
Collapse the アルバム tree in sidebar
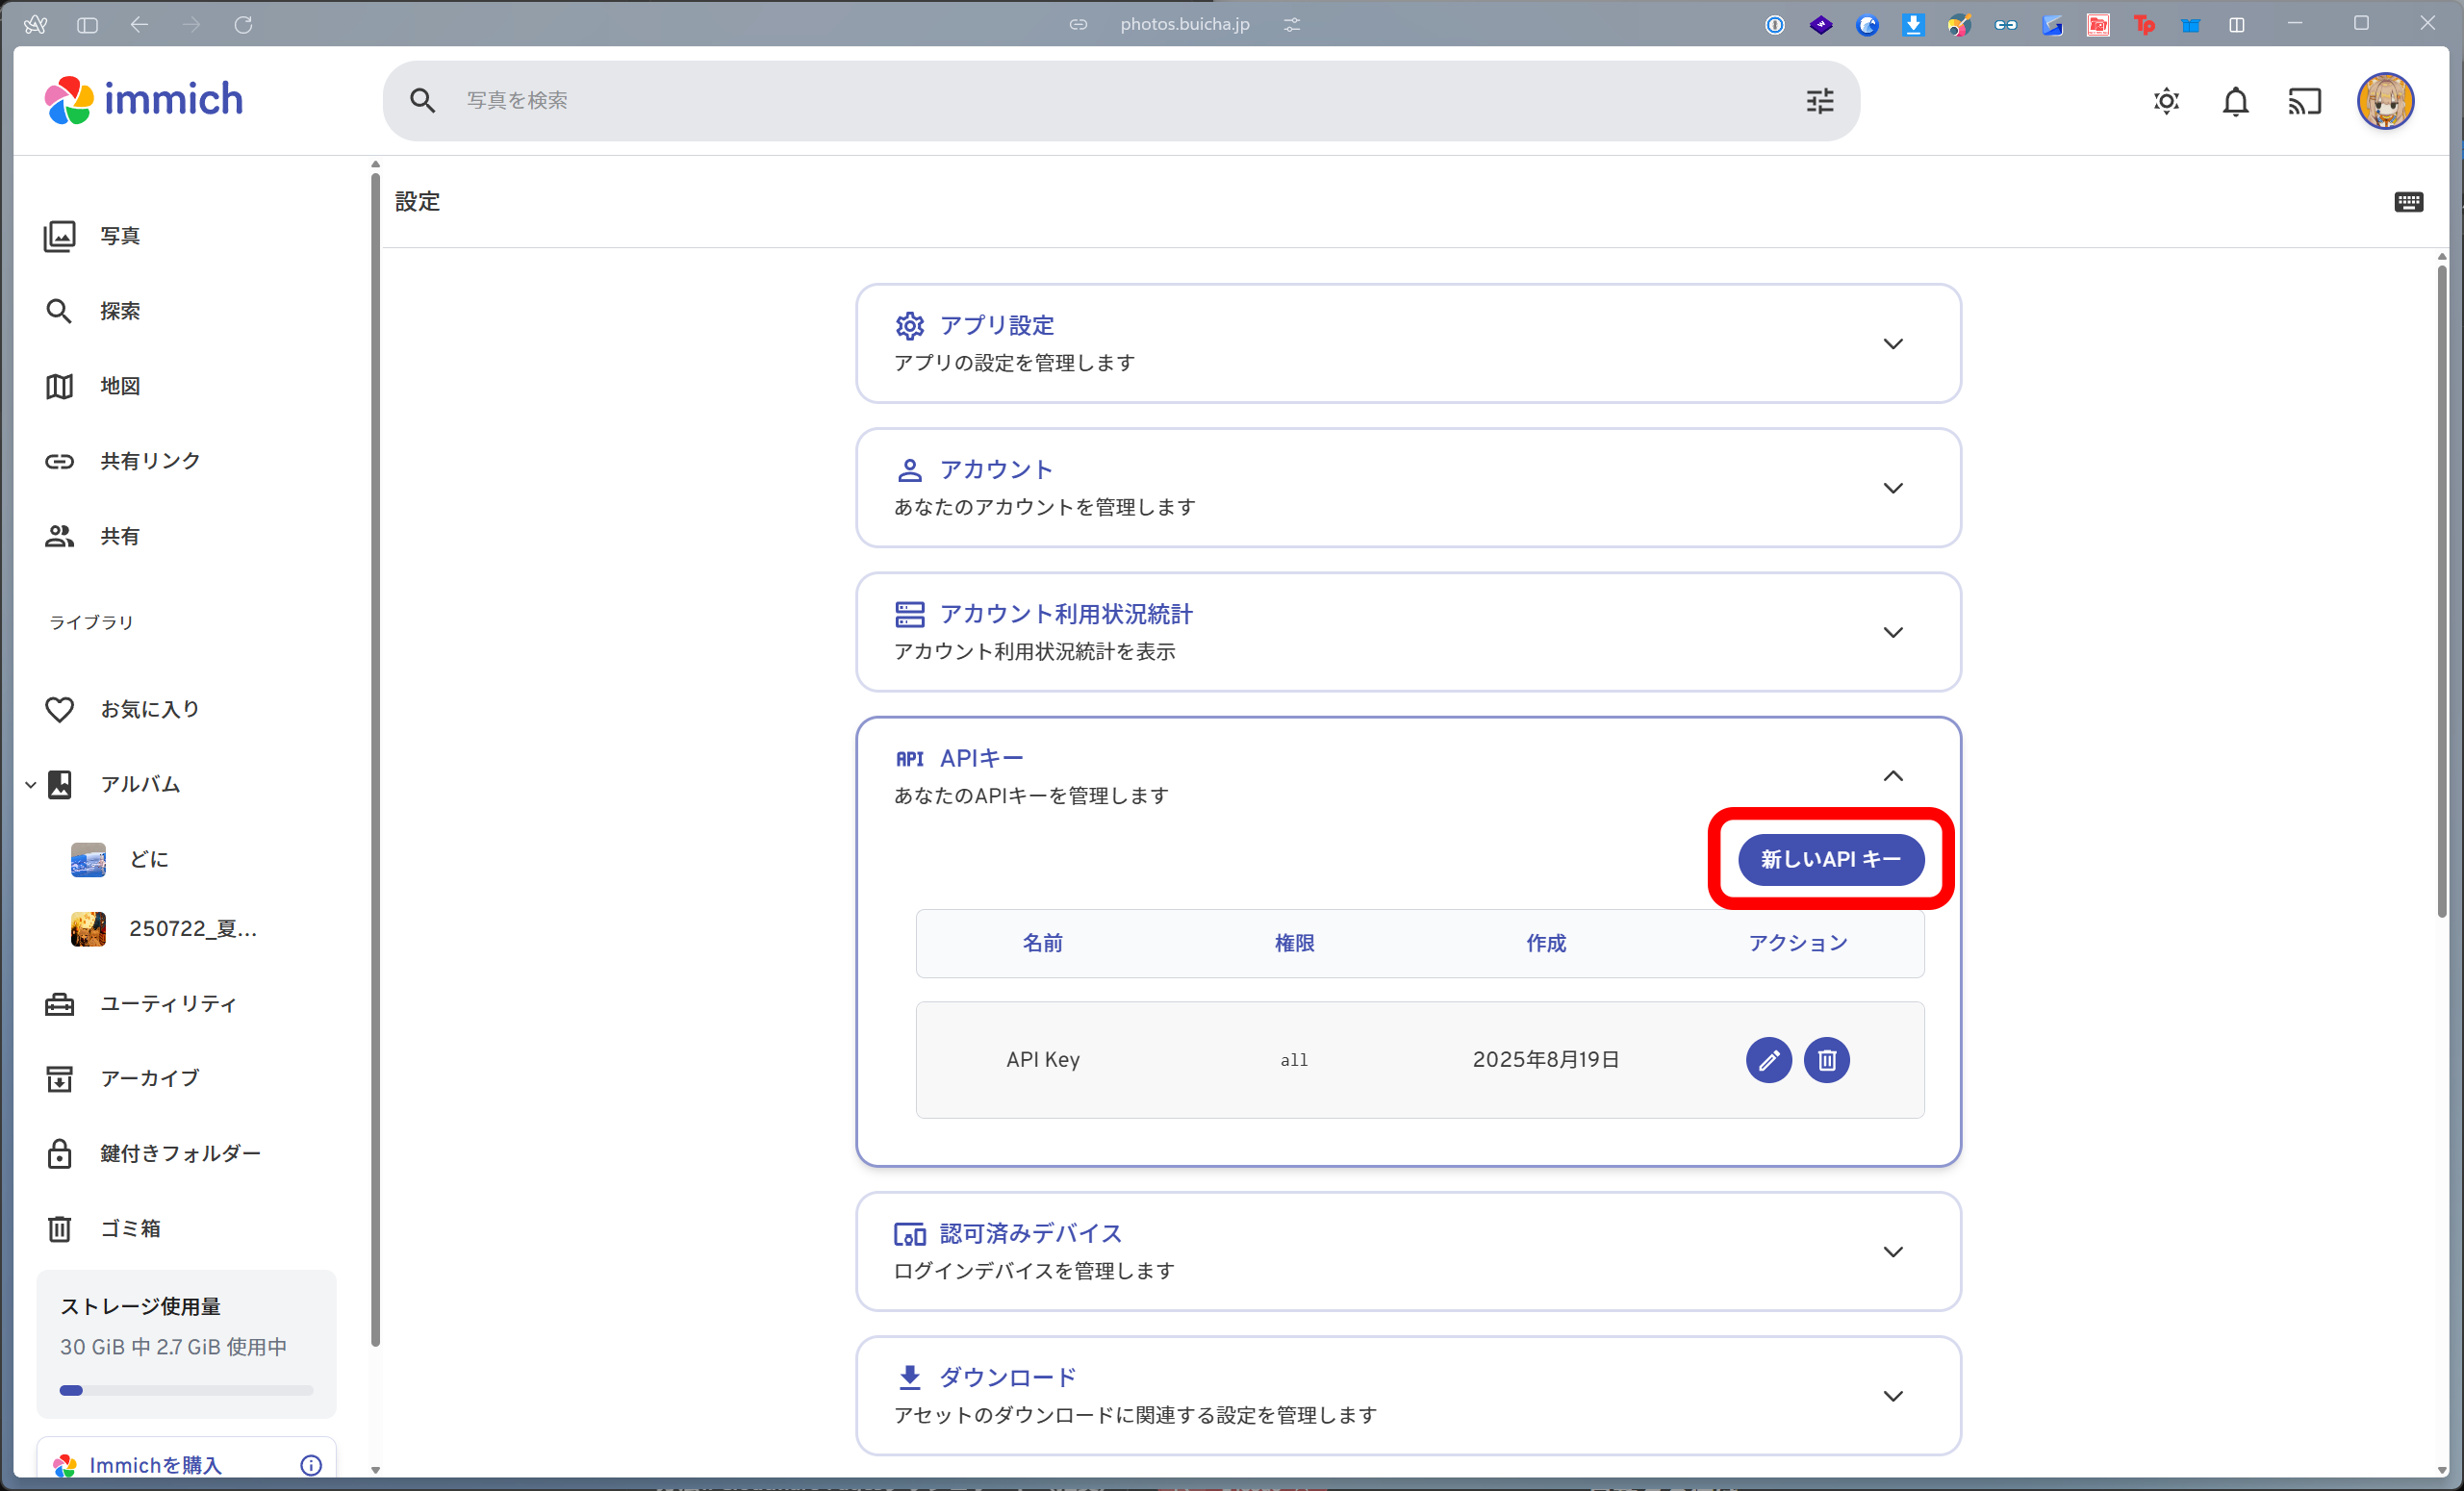(x=31, y=785)
